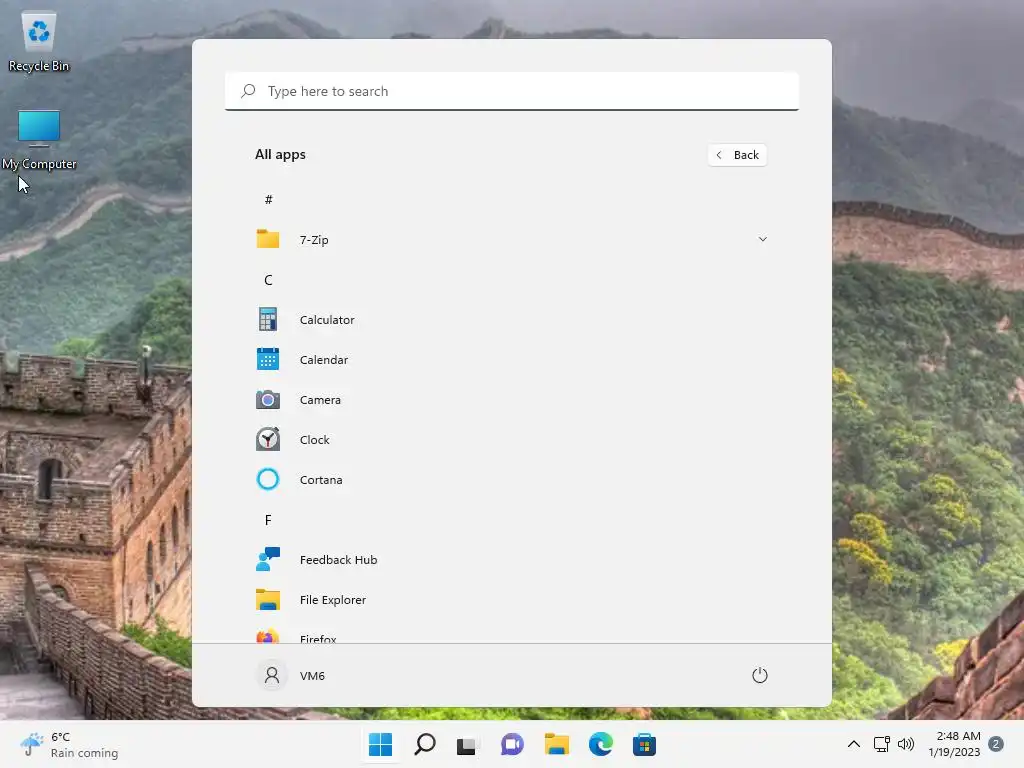Click the search magnifier inside the search box
Screen dimensions: 1024x768
click(x=248, y=91)
